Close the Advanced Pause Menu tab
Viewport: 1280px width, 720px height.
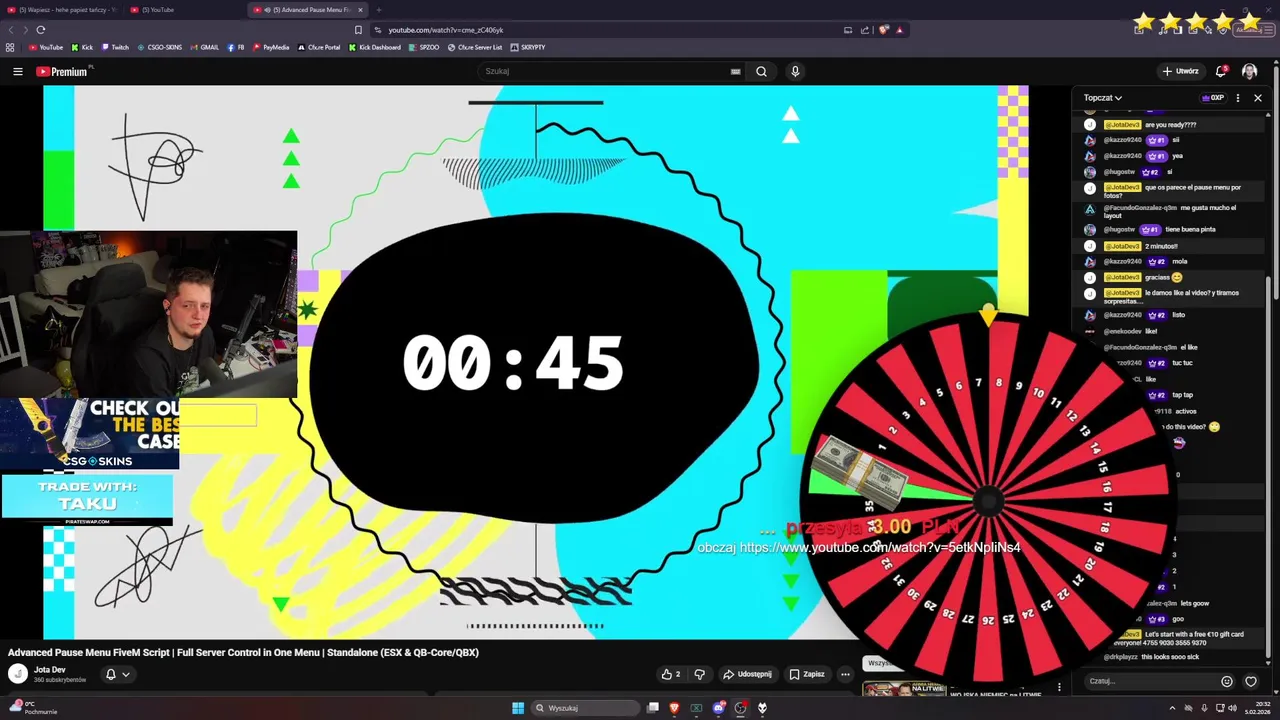[x=360, y=10]
